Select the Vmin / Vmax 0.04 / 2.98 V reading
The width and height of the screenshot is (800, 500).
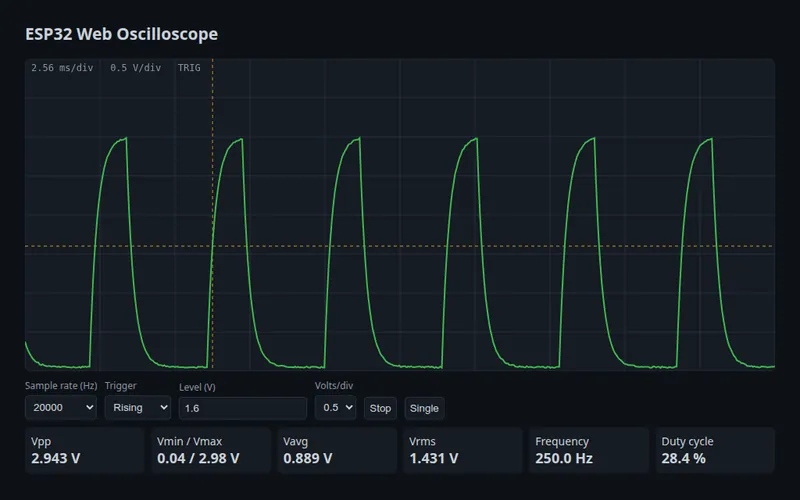(211, 451)
